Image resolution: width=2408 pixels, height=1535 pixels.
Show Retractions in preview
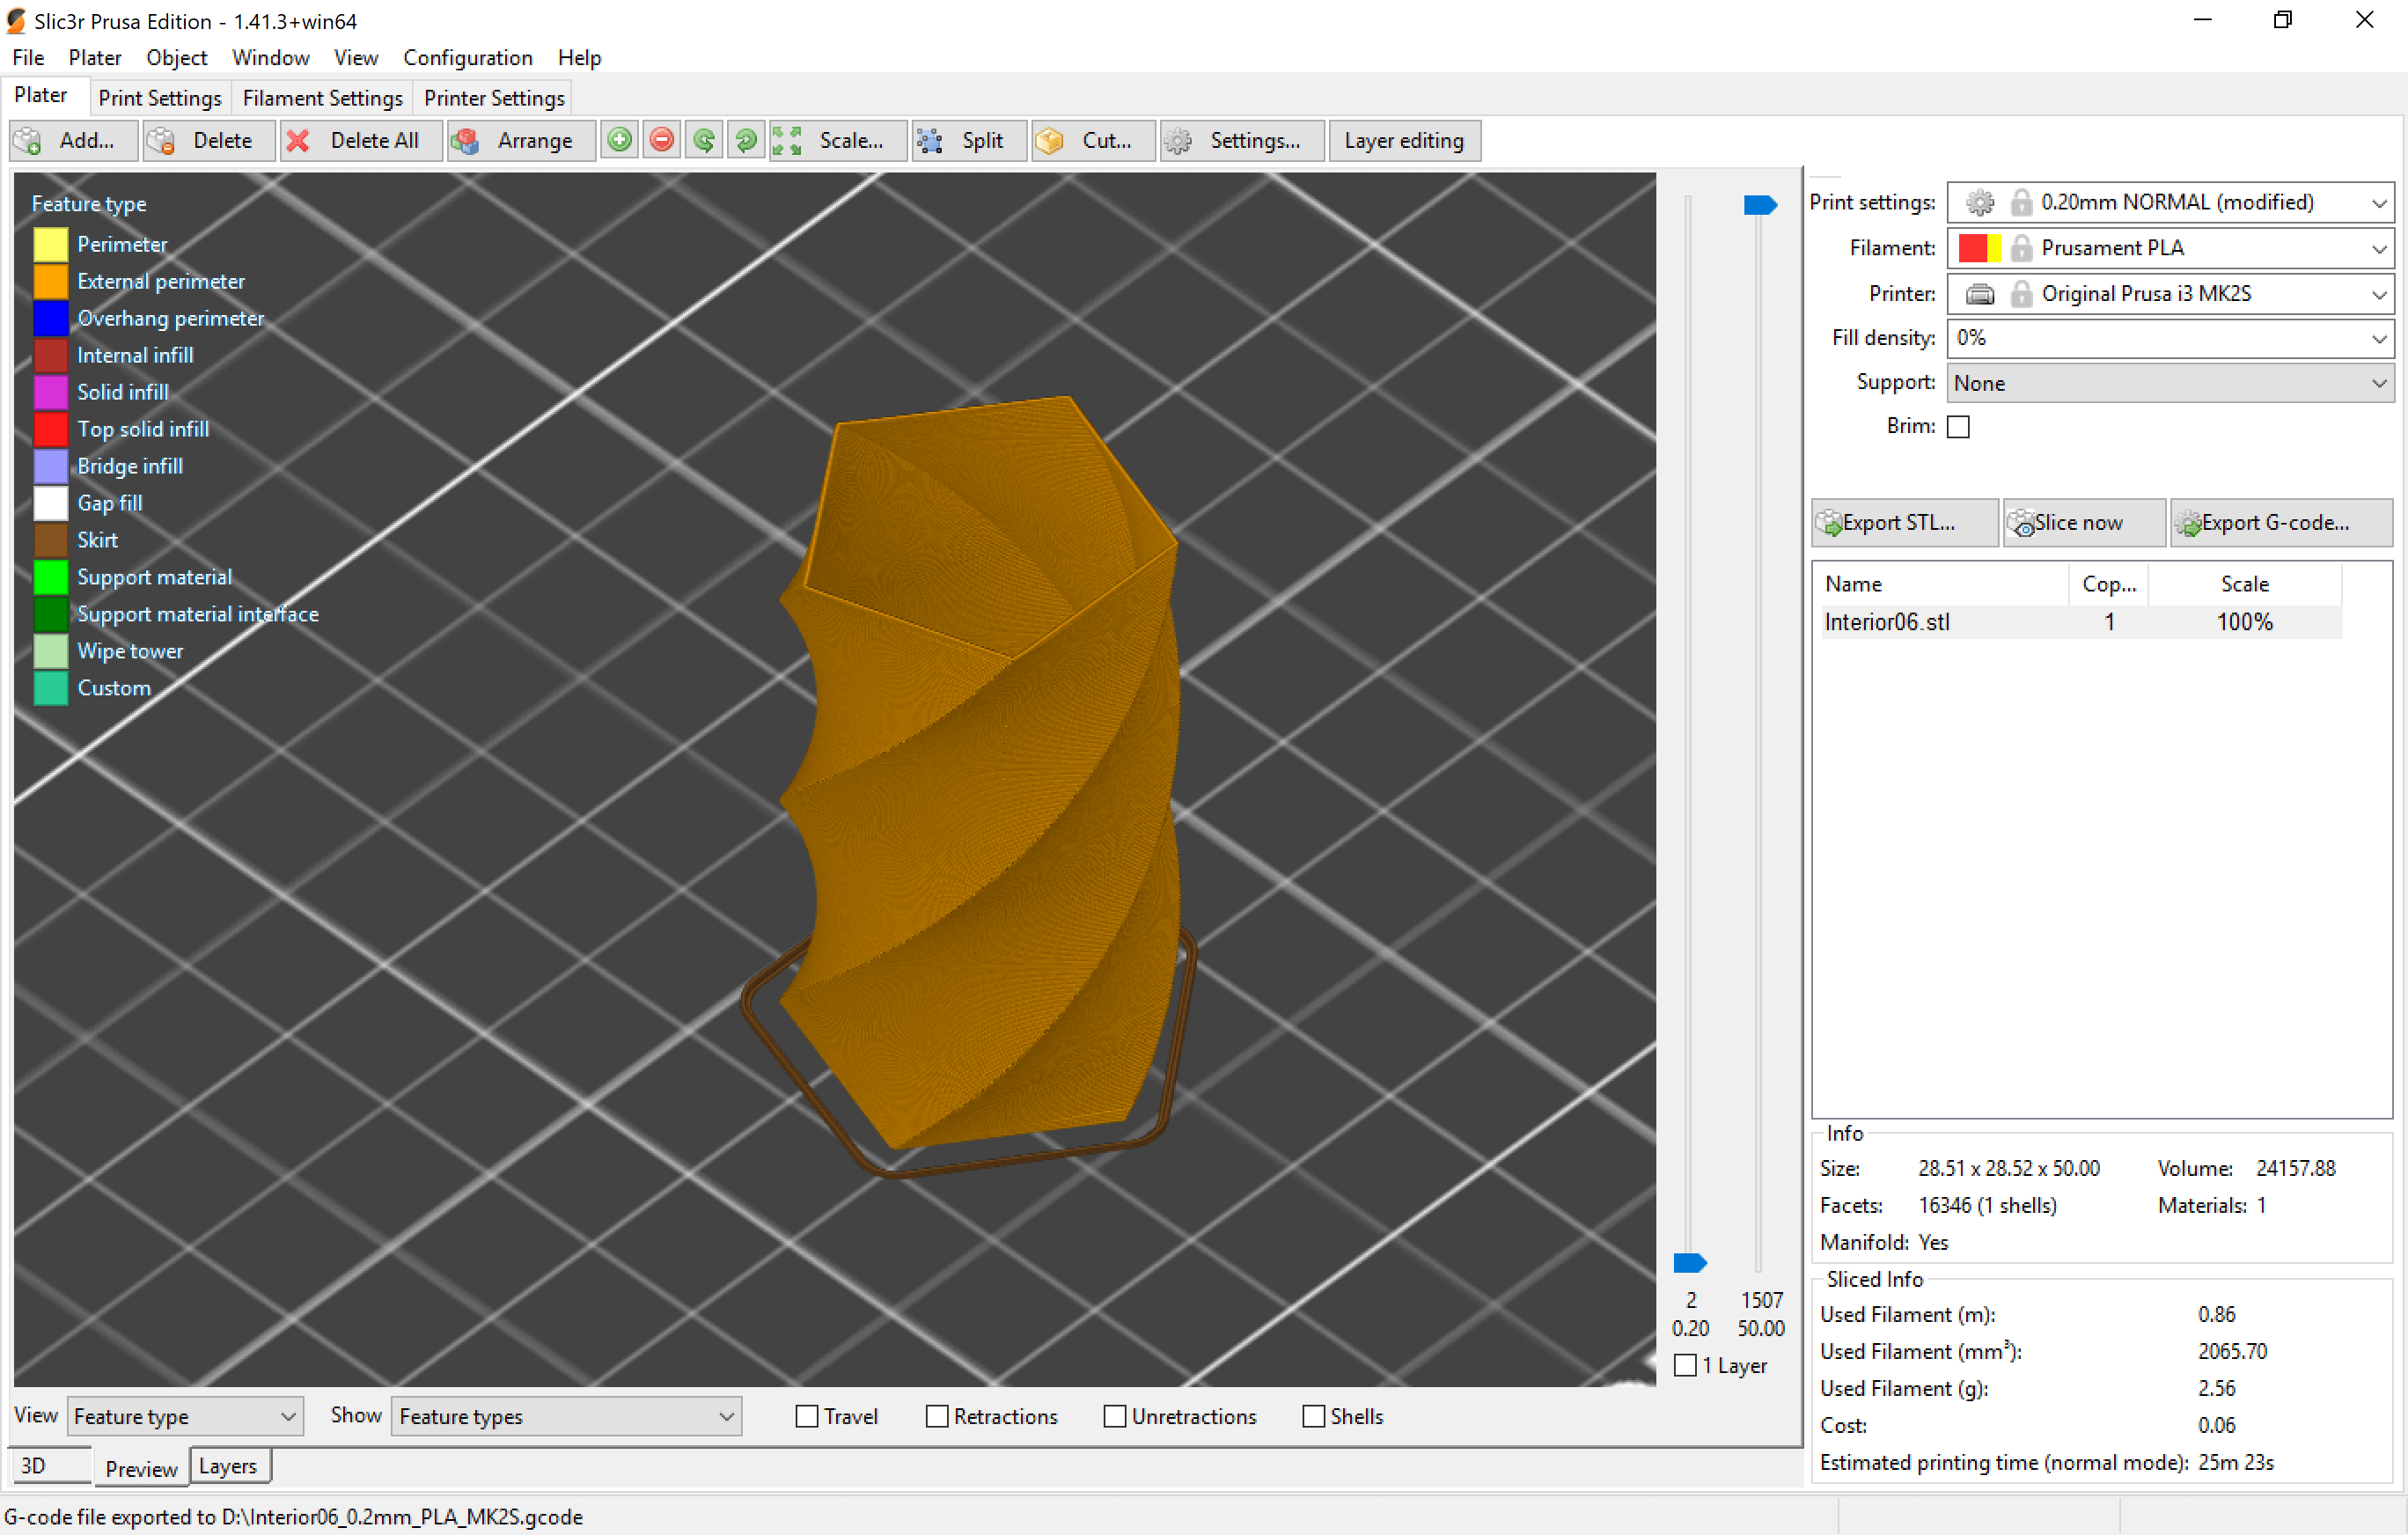click(x=936, y=1416)
